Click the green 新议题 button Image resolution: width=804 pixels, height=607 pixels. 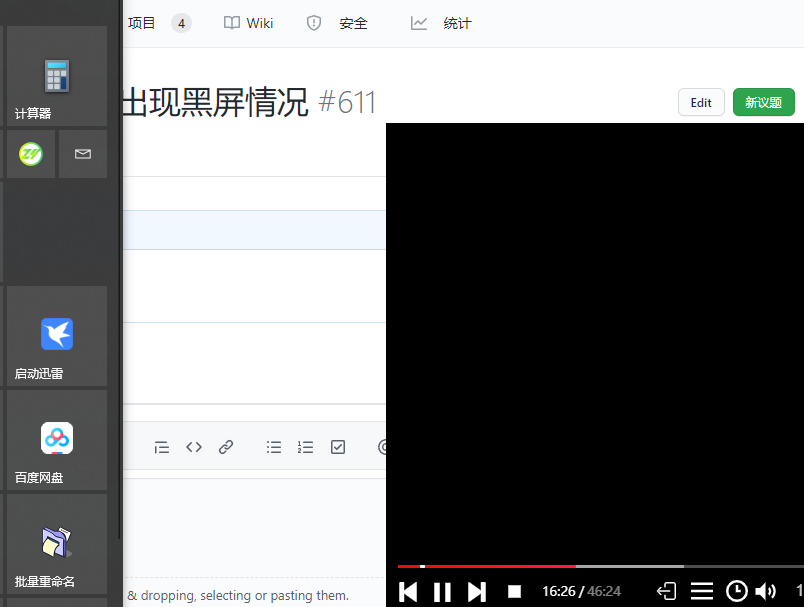763,103
